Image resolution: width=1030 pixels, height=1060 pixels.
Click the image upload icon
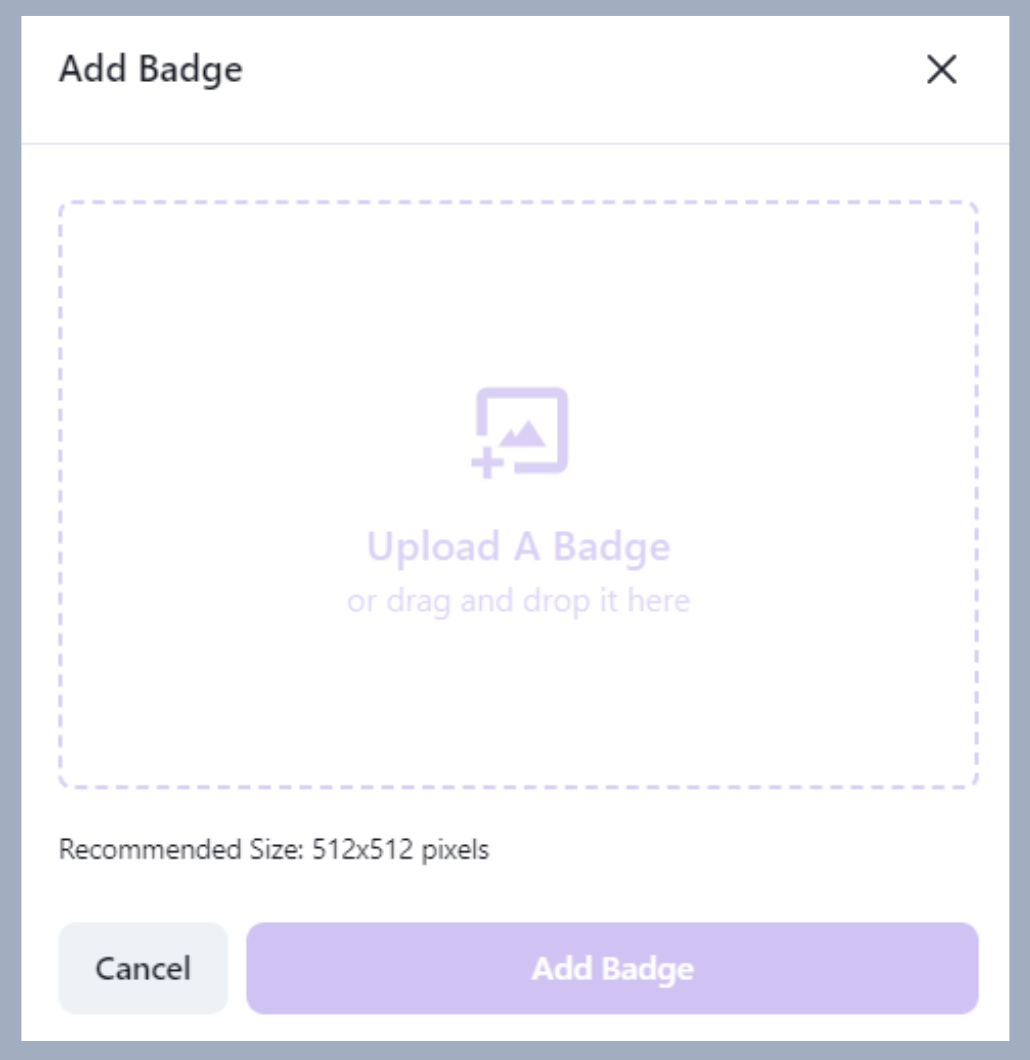[519, 433]
